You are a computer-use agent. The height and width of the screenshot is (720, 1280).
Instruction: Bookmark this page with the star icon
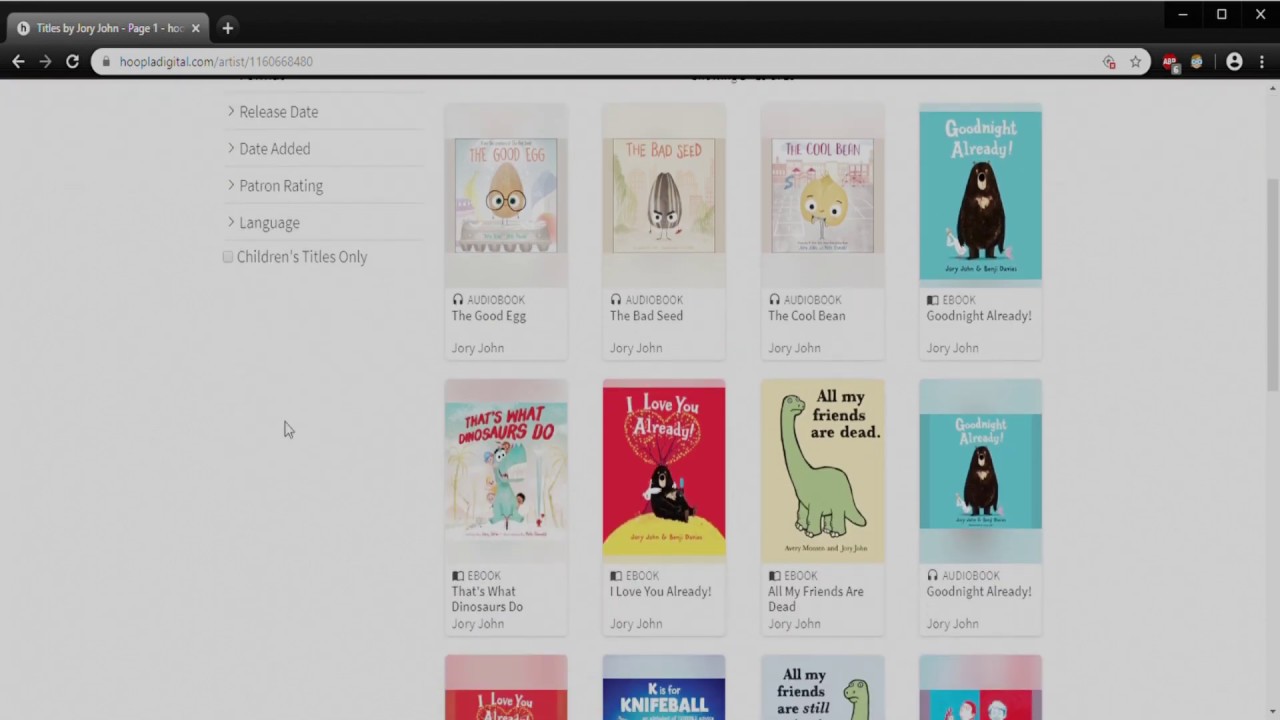click(x=1135, y=62)
